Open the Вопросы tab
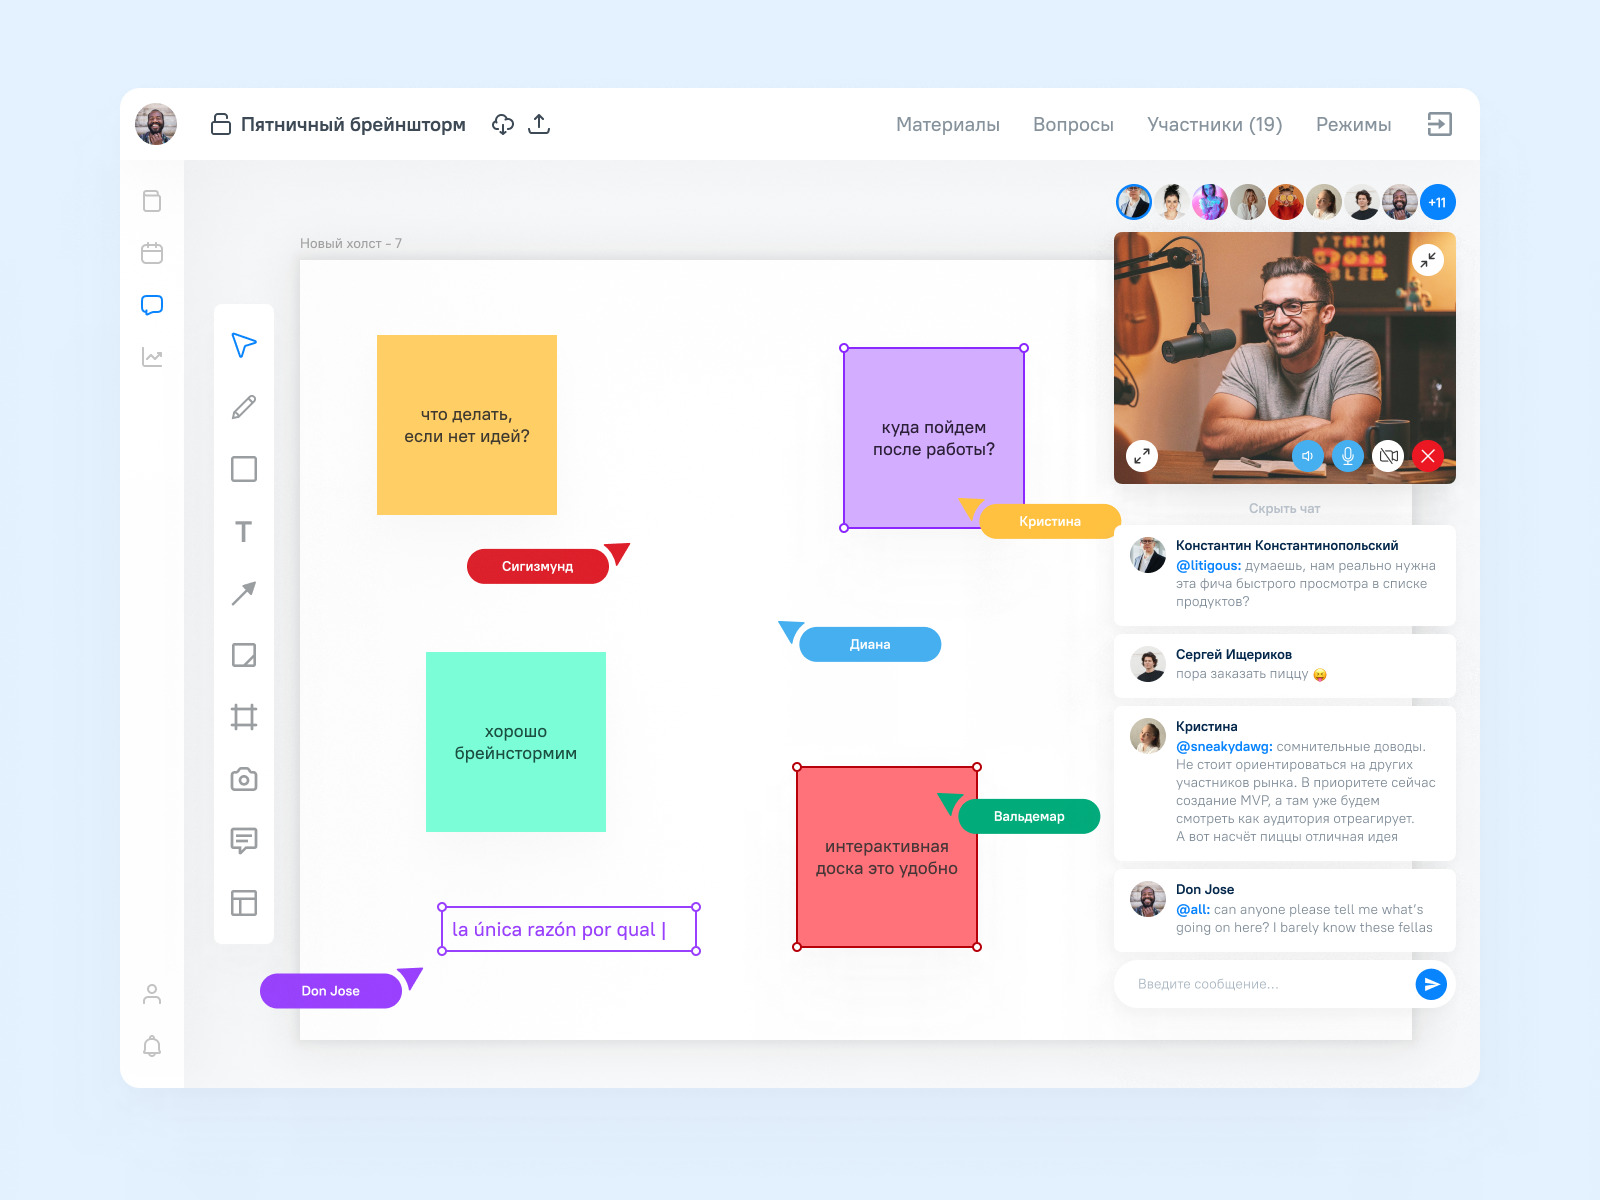Screen dimensions: 1600x1200 [x=1073, y=124]
